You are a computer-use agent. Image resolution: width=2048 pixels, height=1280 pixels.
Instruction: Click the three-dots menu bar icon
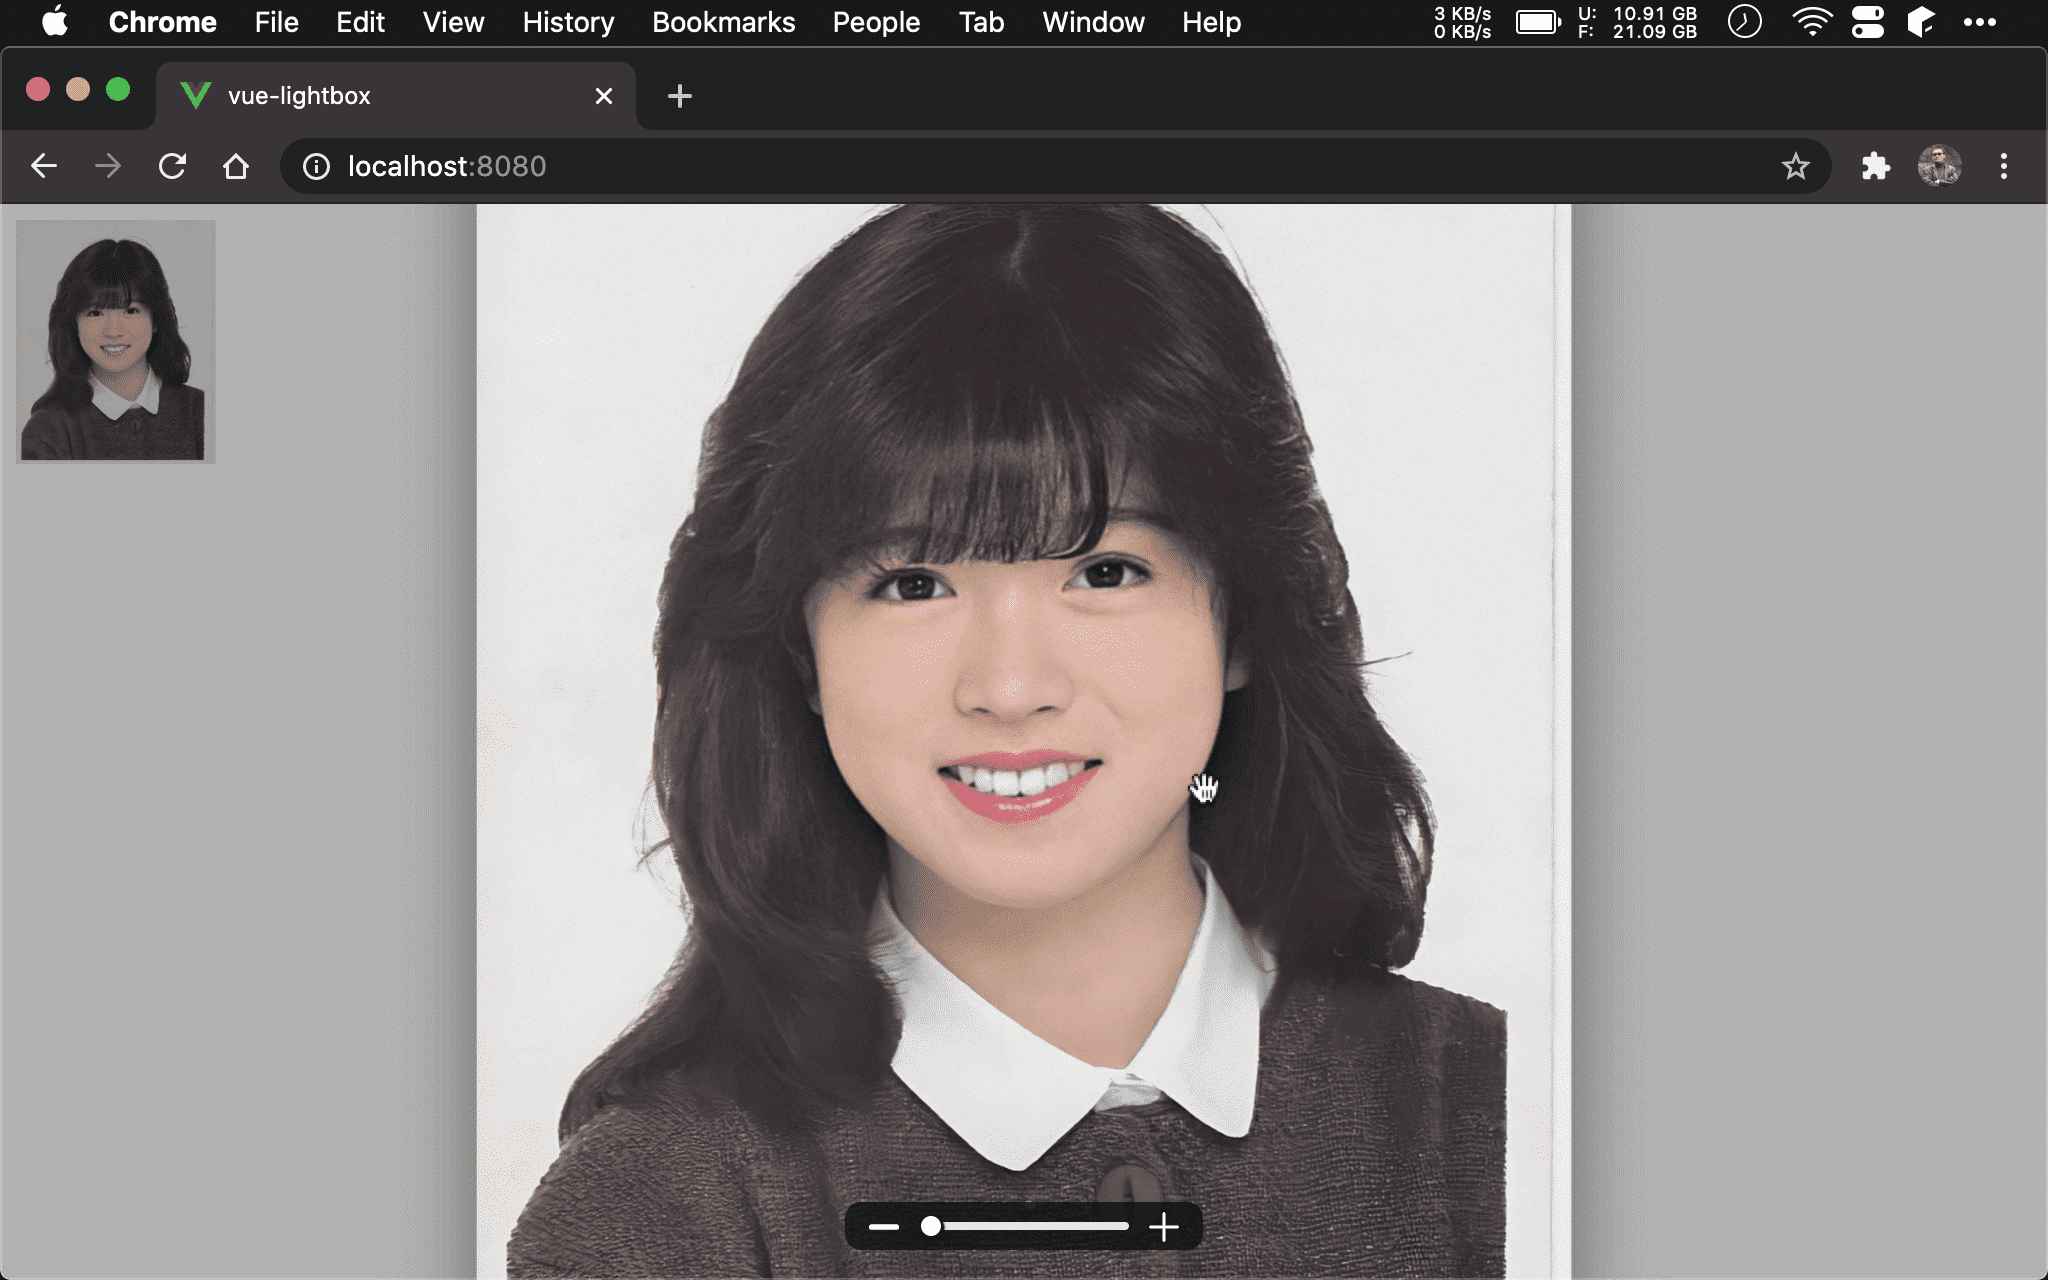(x=1980, y=22)
